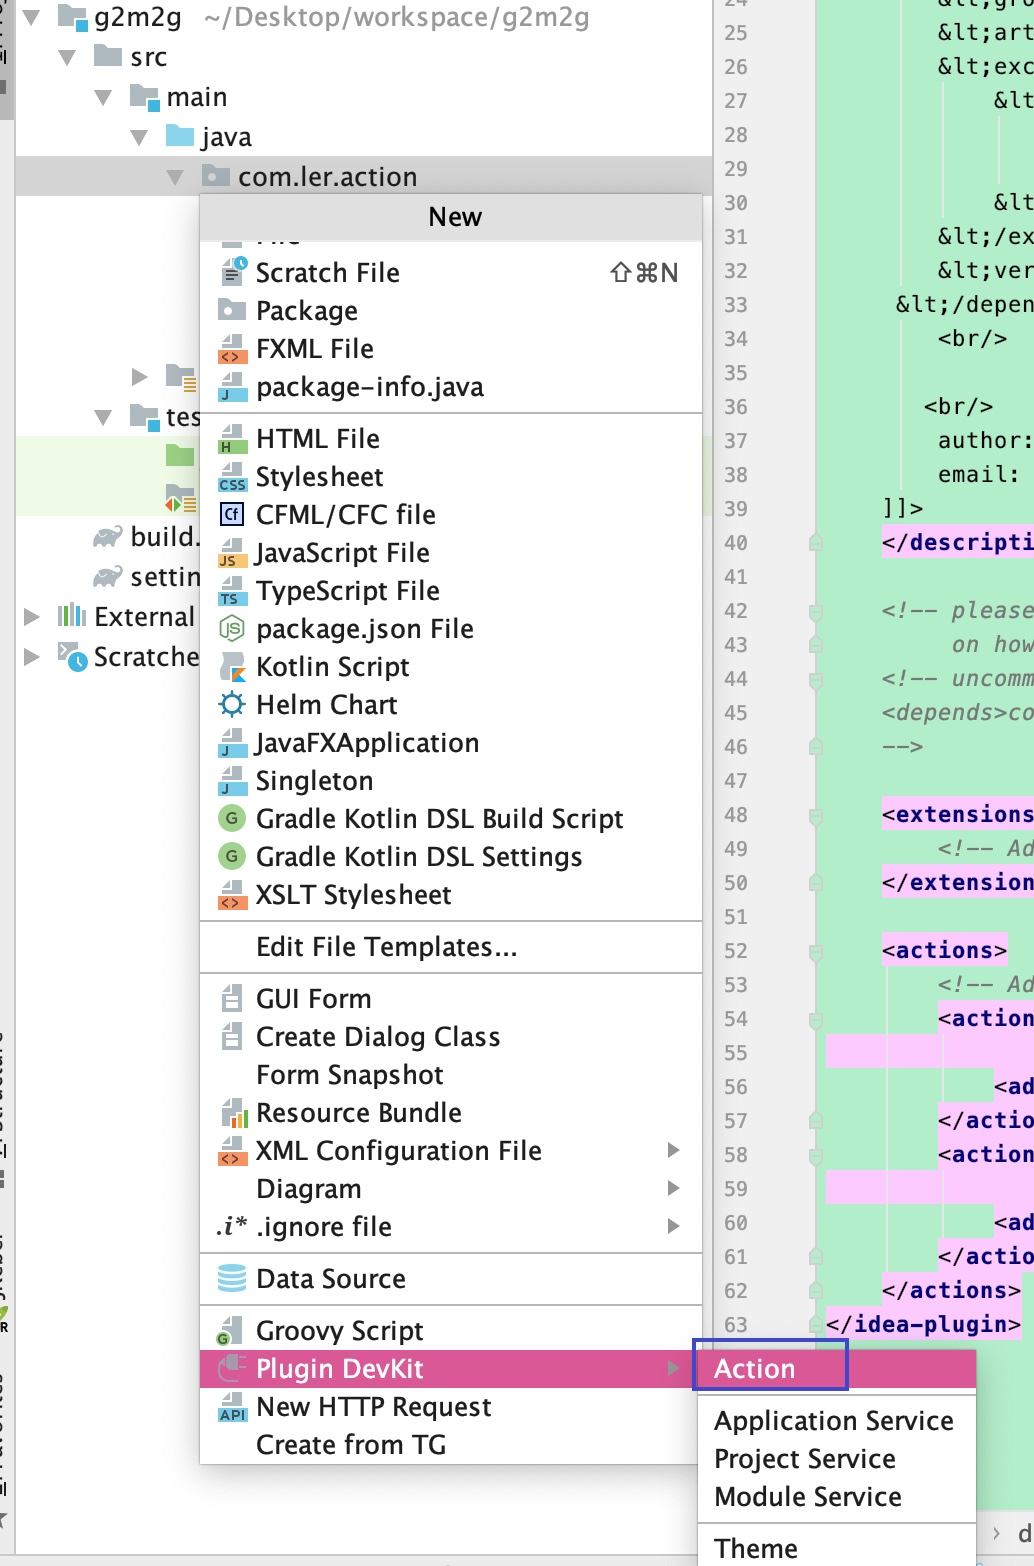Viewport: 1034px width, 1566px height.
Task: Click the package.json File icon
Action: point(232,628)
